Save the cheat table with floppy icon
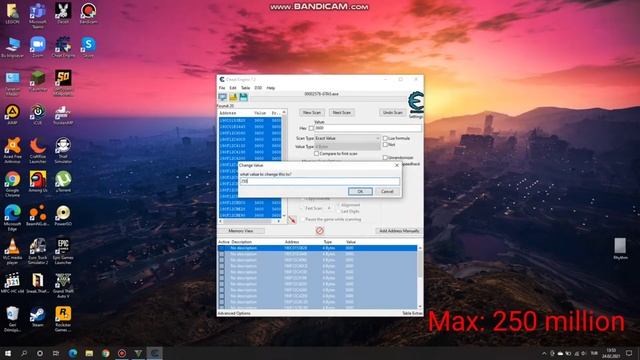 coord(244,97)
